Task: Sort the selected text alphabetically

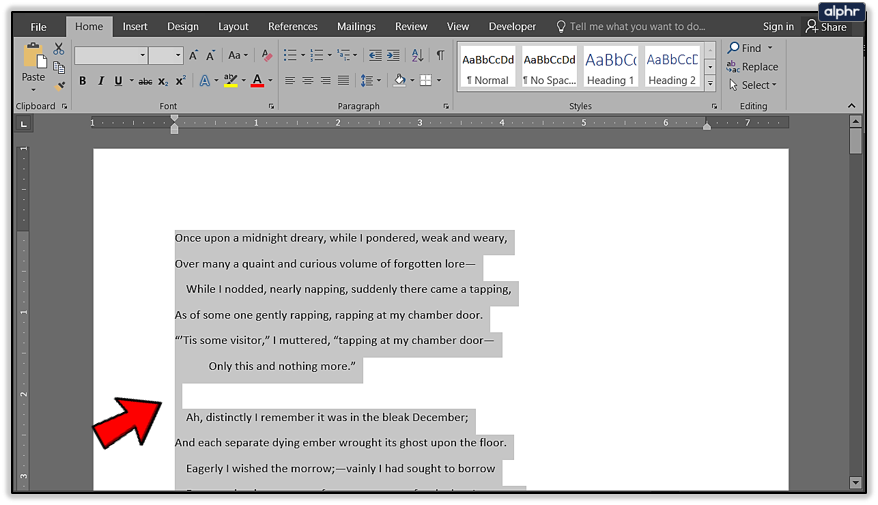Action: [x=417, y=56]
